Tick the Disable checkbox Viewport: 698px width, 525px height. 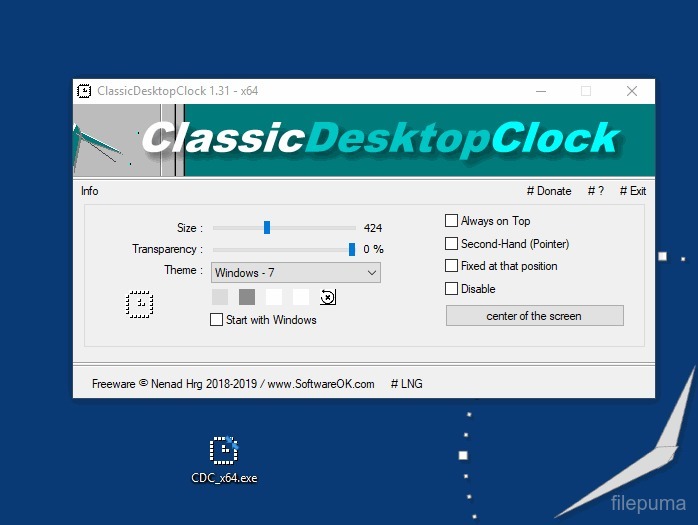[x=452, y=289]
